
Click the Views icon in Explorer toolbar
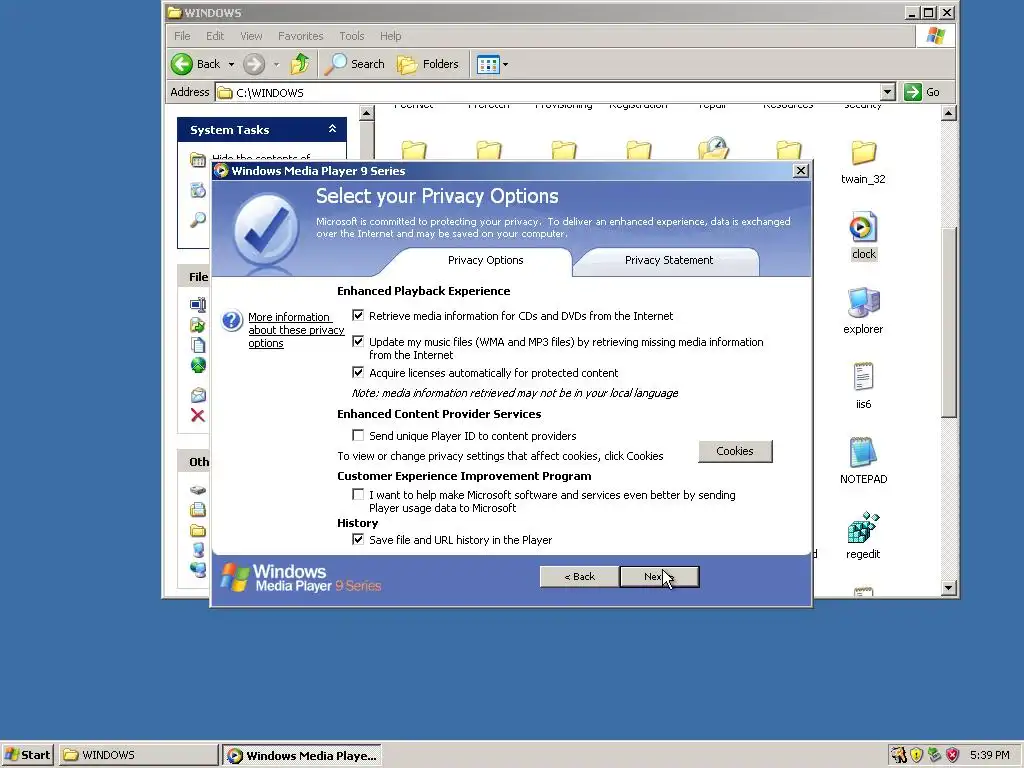[487, 64]
